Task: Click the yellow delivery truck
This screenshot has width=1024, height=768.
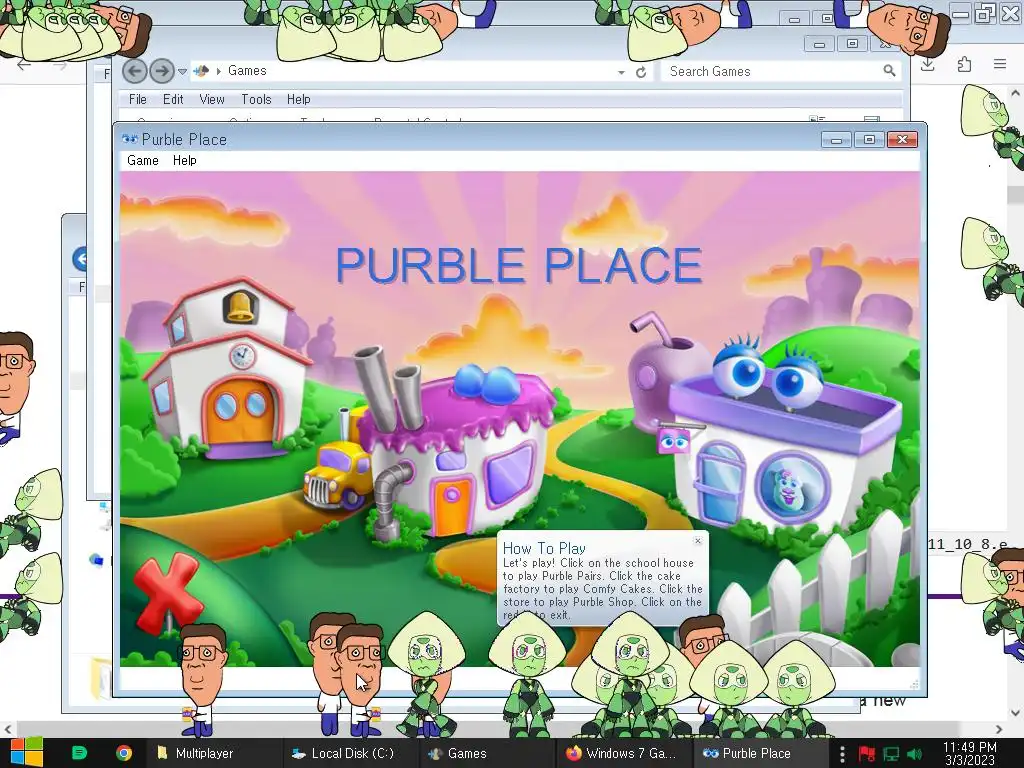Action: click(336, 473)
